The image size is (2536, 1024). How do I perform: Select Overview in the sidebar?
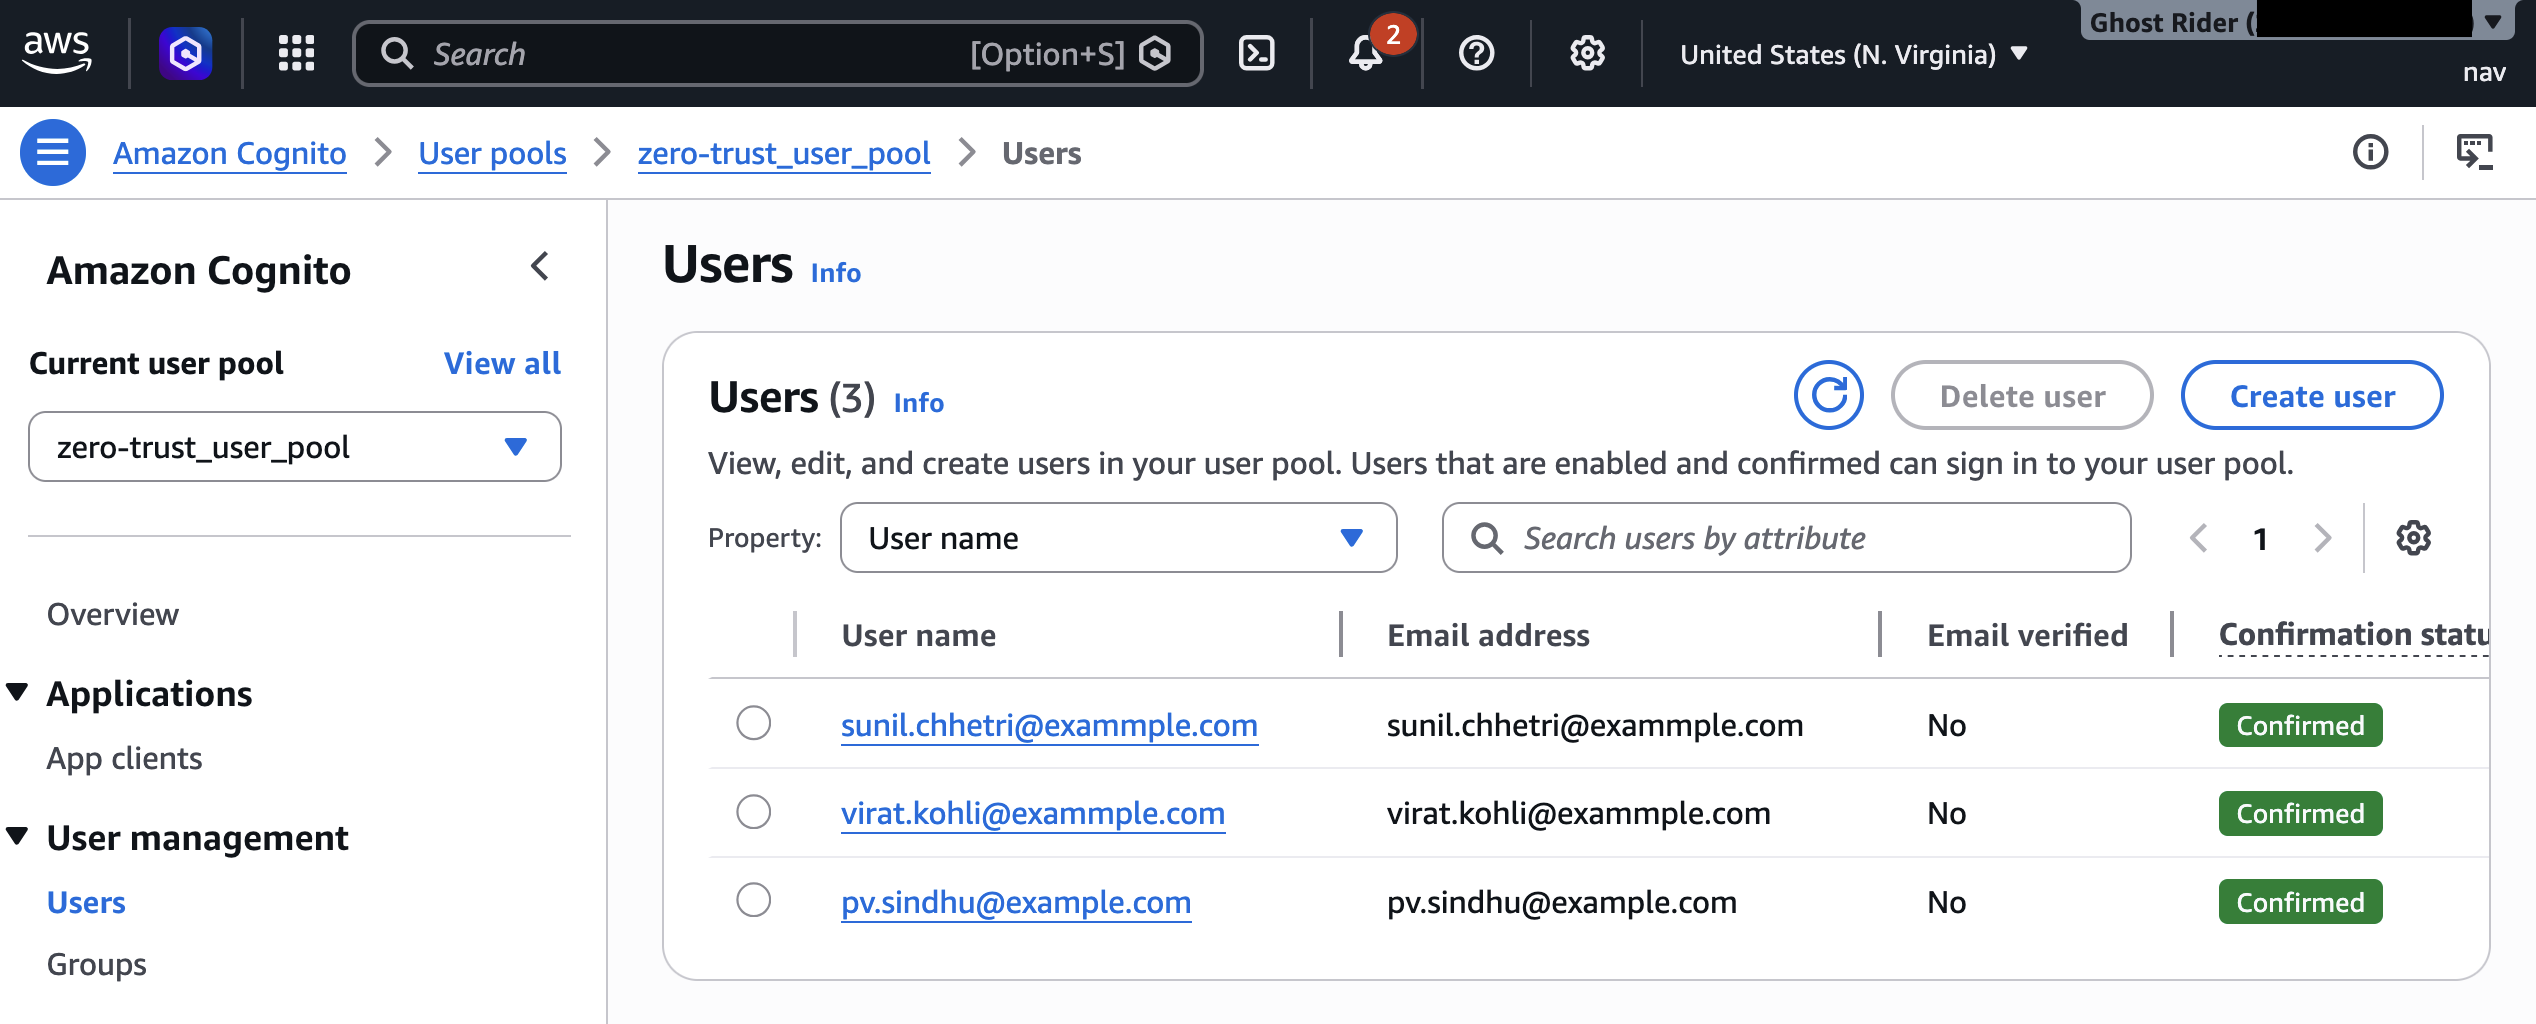point(112,614)
